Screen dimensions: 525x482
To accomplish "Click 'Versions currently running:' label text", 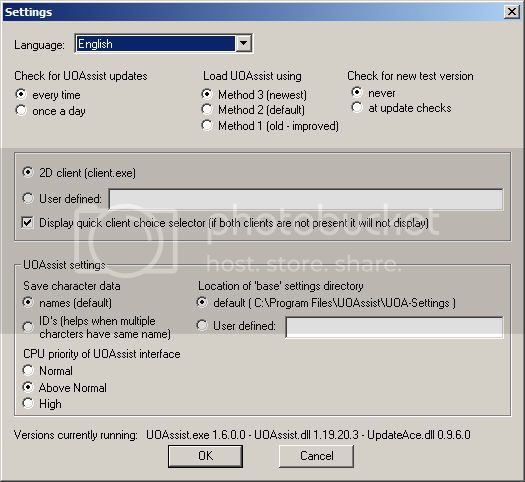I will pos(76,435).
